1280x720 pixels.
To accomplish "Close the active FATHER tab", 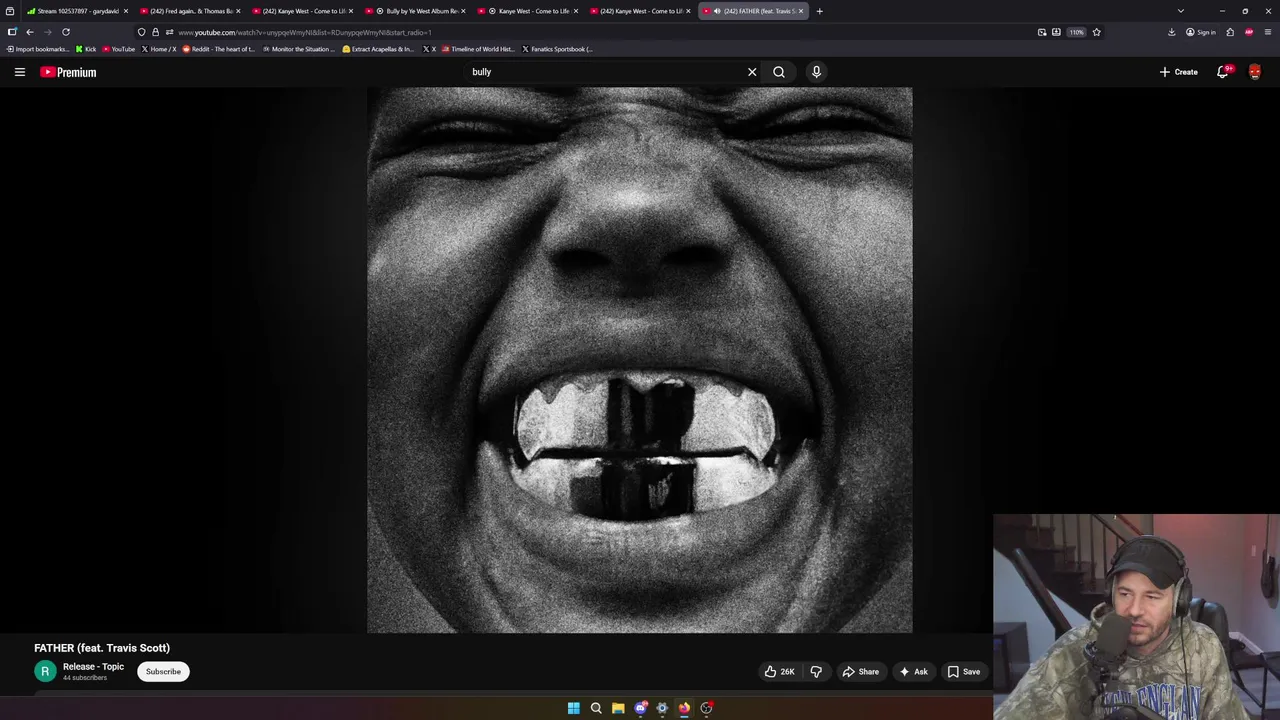I will pos(801,11).
